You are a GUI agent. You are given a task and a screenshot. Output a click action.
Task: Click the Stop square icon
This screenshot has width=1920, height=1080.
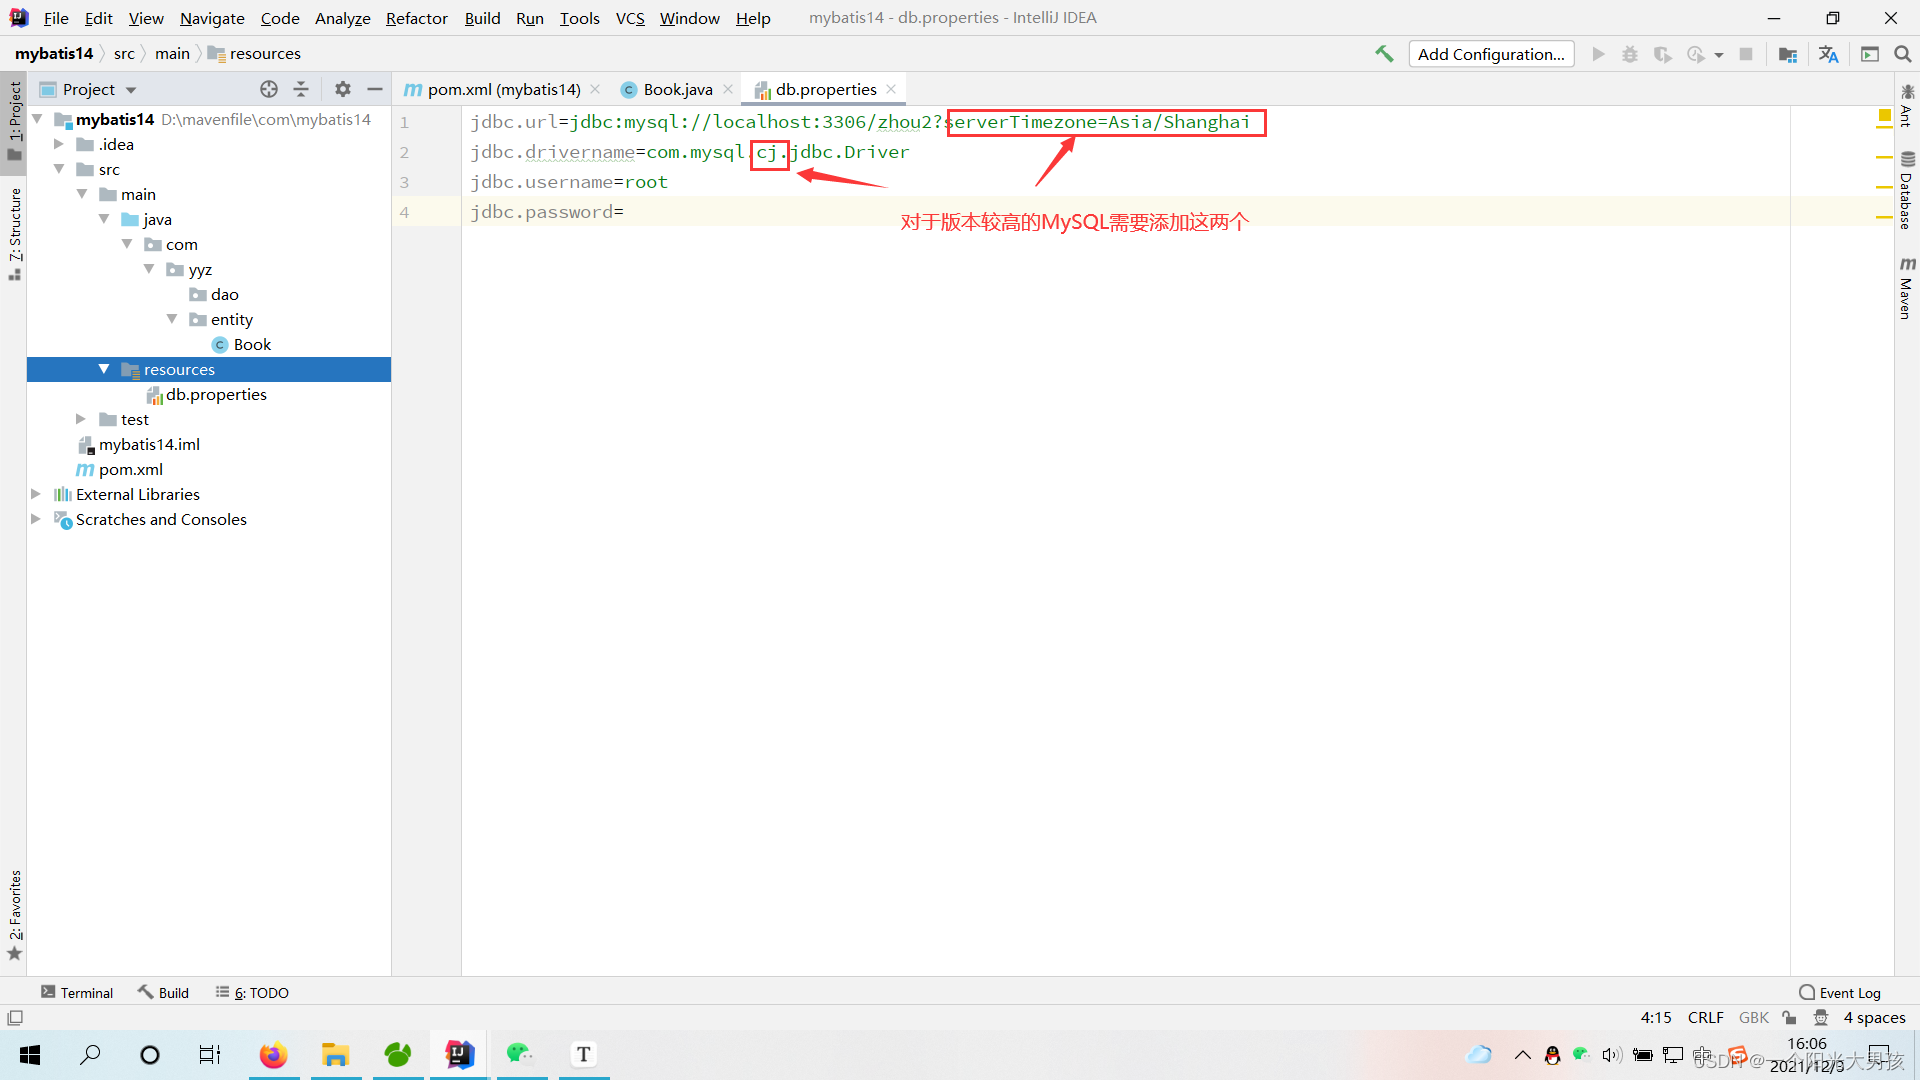[x=1746, y=54]
